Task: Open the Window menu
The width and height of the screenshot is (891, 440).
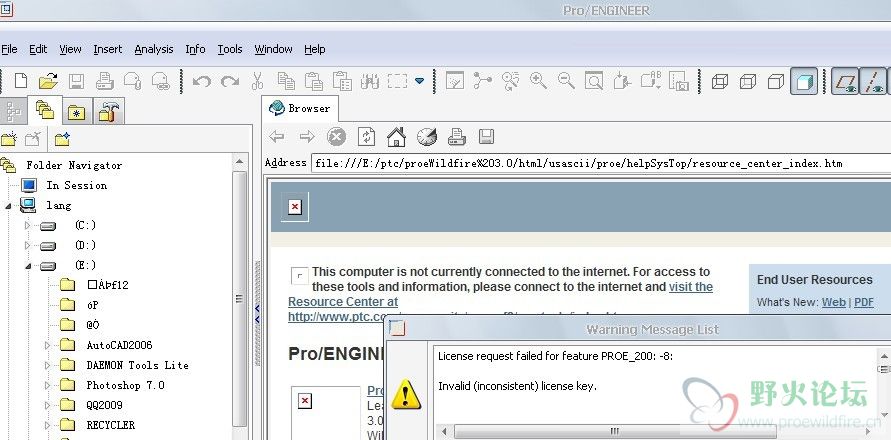Action: 273,49
